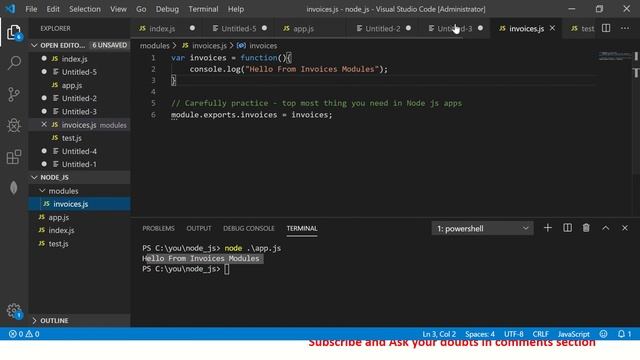Select the invoices.js editor tab
The image size is (640, 360).
pos(526,29)
